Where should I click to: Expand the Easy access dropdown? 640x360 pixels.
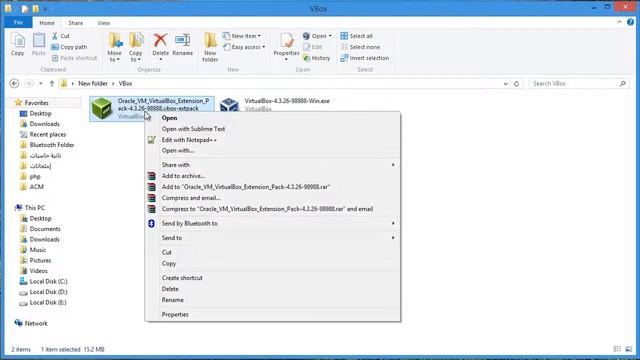point(264,47)
